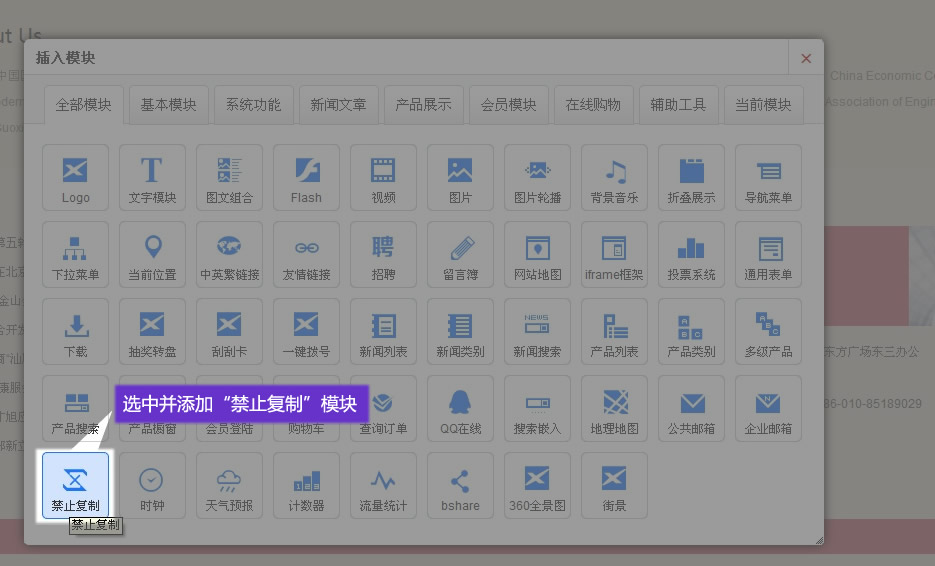
Task: Insert the QQ在线 module
Action: coord(460,408)
